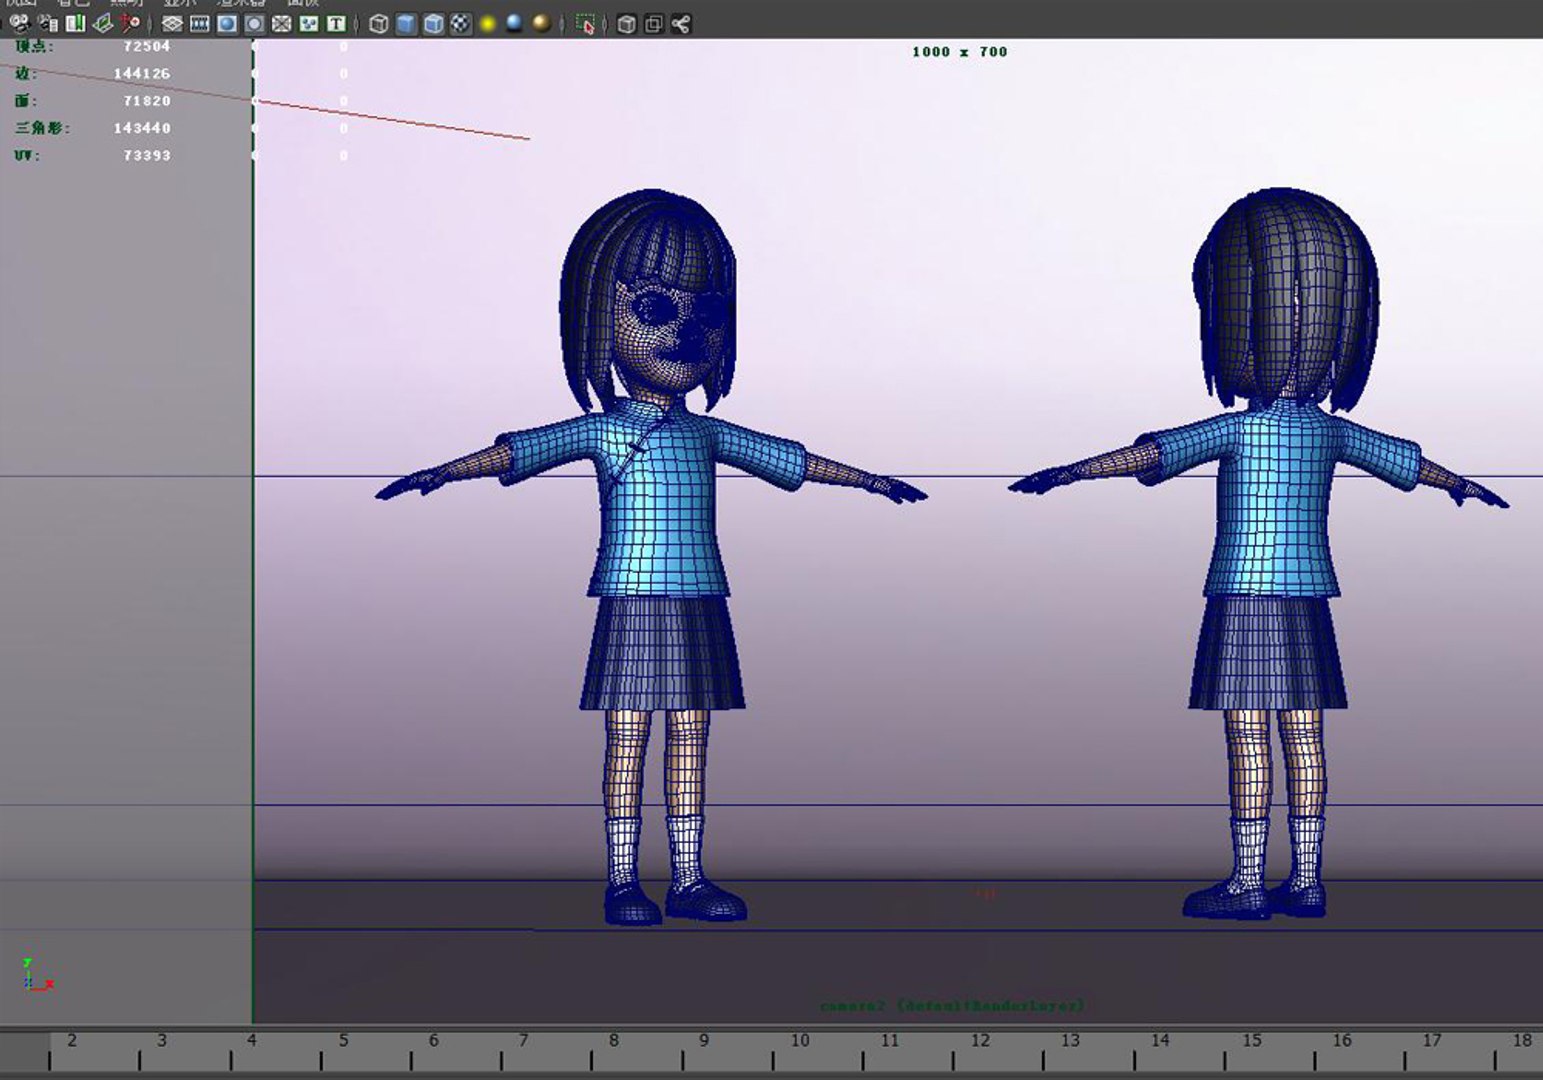Click the Select Camera icon
The width and height of the screenshot is (1543, 1080).
click(x=19, y=23)
